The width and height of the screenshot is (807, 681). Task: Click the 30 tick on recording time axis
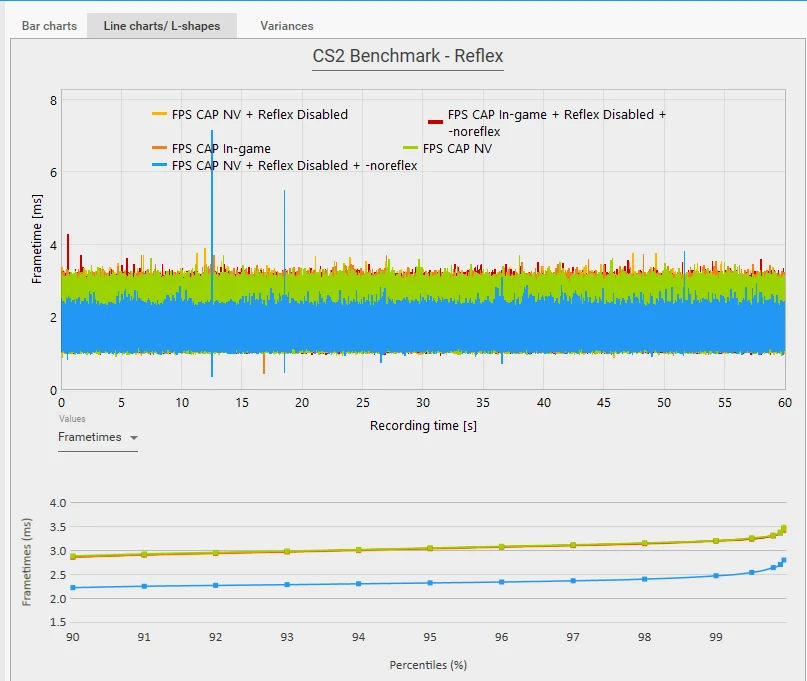tap(423, 403)
